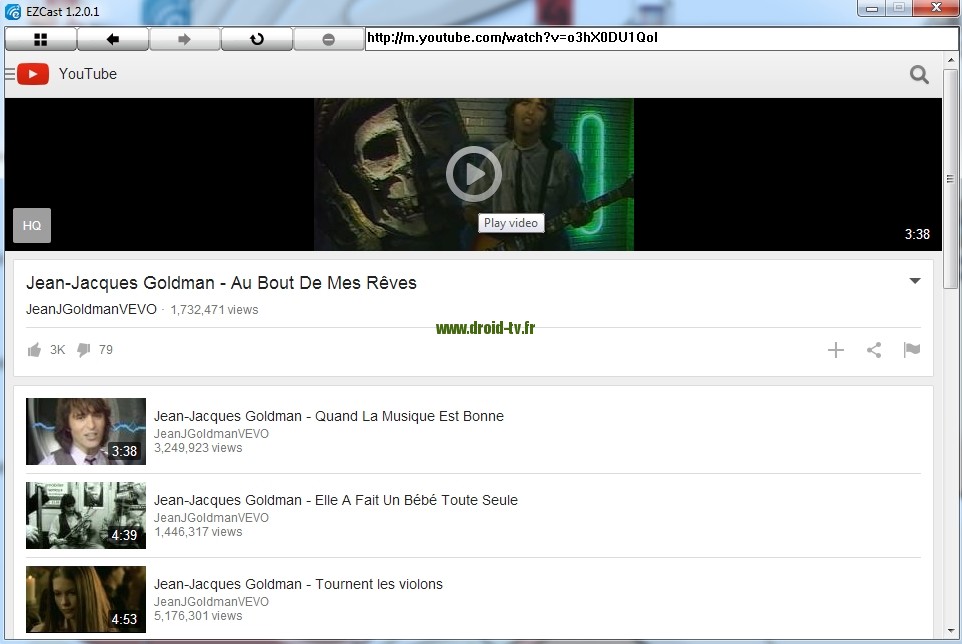Click the '1,732,471 views' text

tap(214, 310)
